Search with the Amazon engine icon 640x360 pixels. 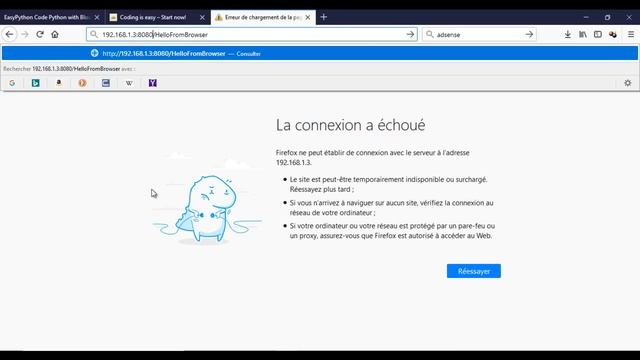pos(59,83)
